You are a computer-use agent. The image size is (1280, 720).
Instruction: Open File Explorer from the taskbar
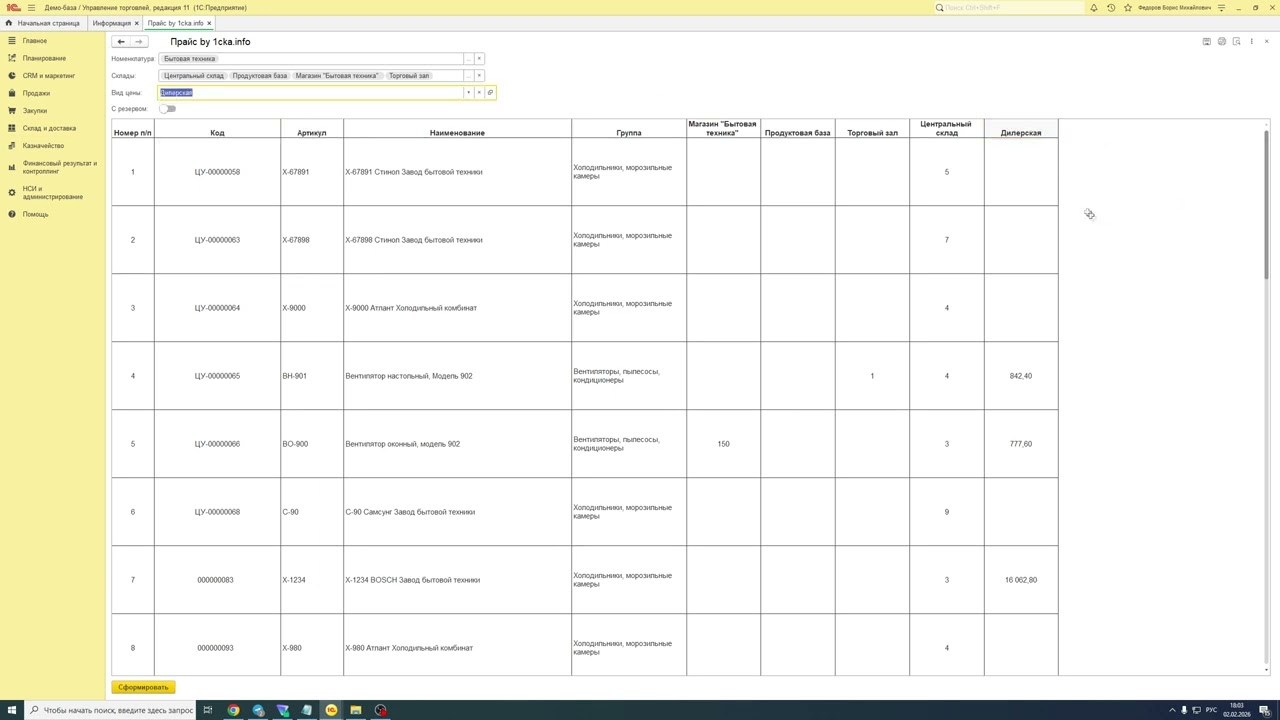pyautogui.click(x=355, y=710)
